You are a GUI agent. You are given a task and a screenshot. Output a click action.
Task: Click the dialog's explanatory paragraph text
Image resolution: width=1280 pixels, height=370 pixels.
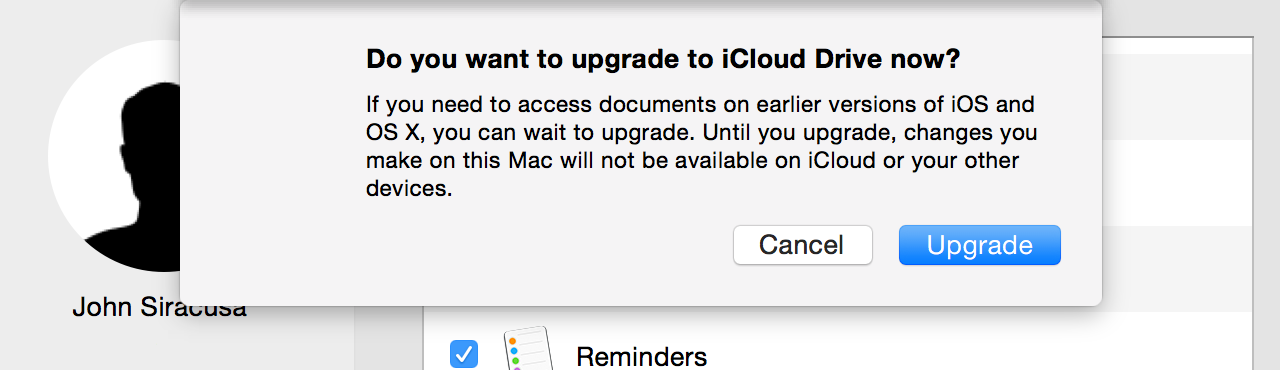pyautogui.click(x=701, y=146)
